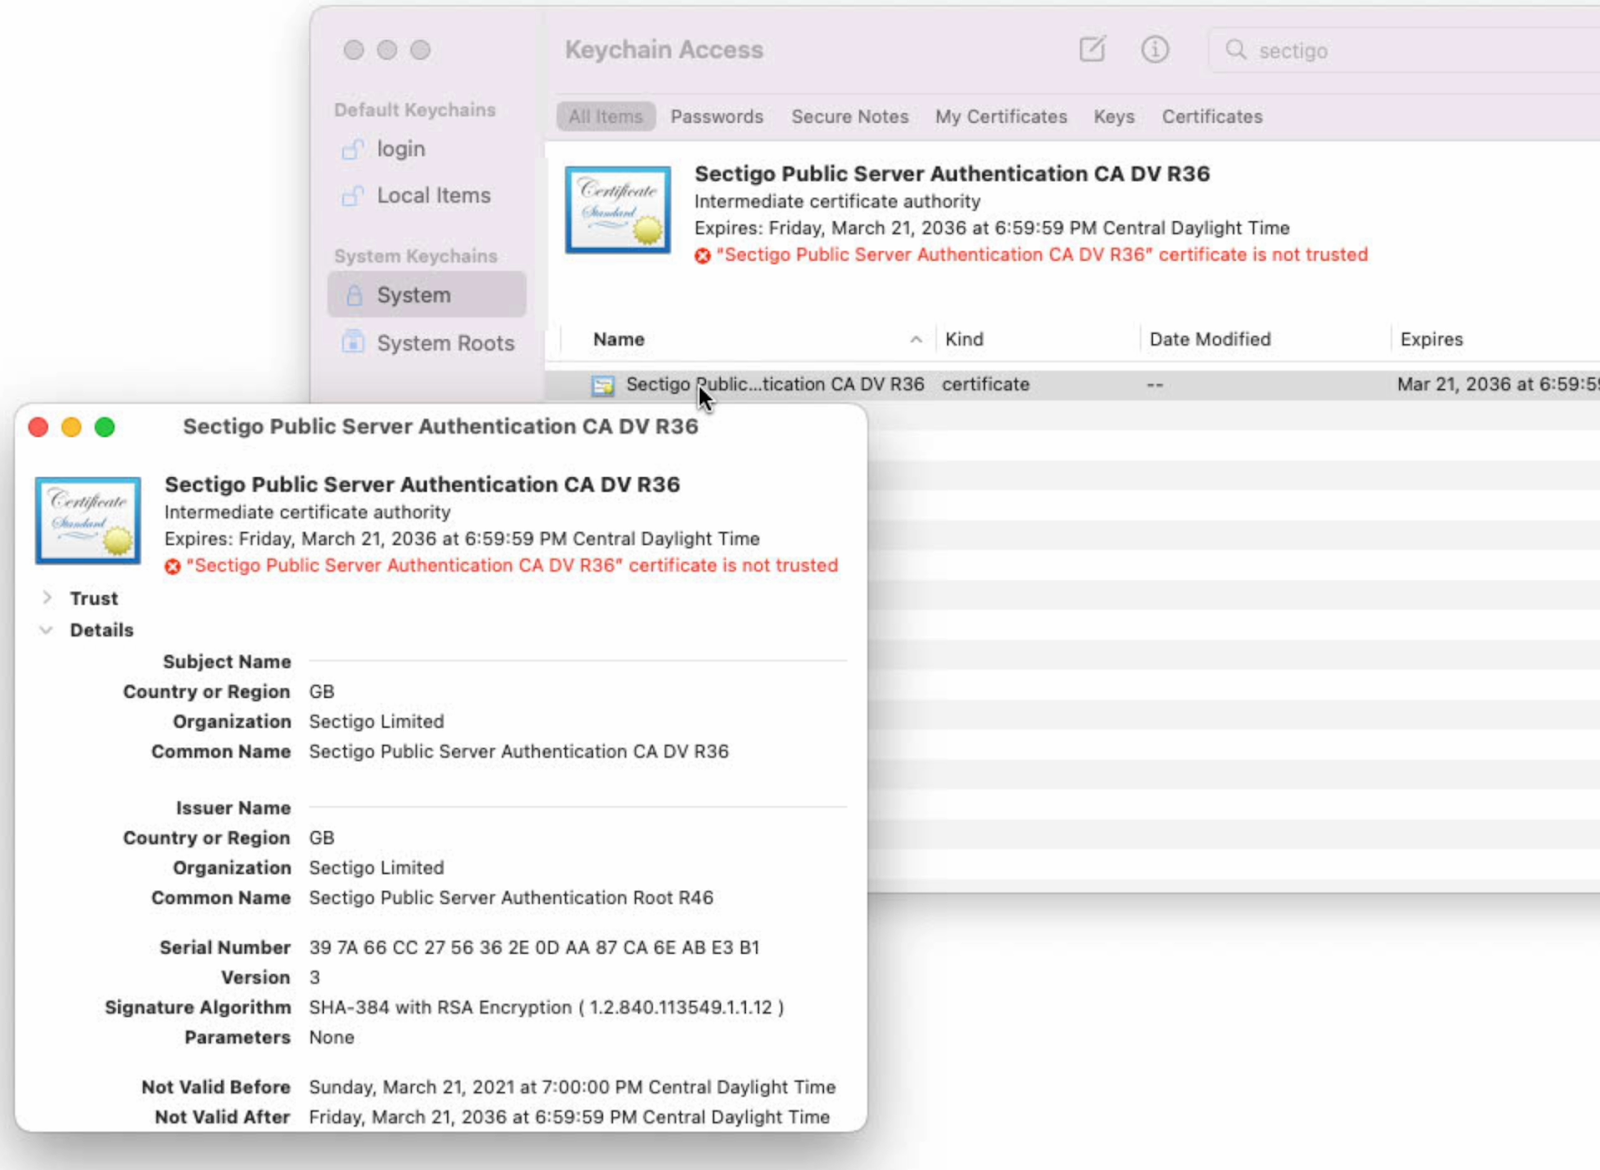
Task: Click issuer Country or Region GB value
Action: coord(321,838)
